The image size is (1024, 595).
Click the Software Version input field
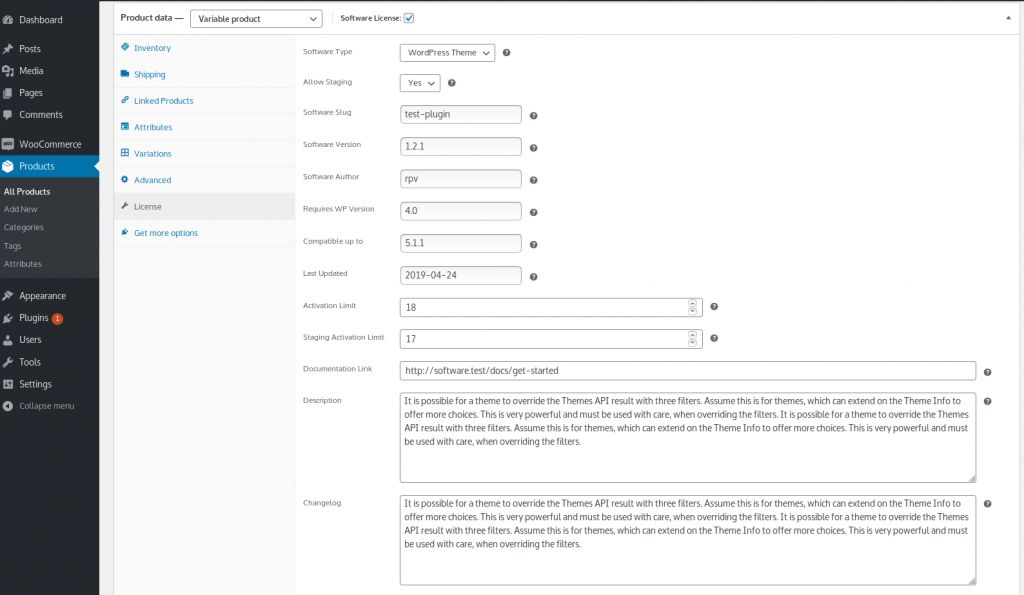coord(460,146)
